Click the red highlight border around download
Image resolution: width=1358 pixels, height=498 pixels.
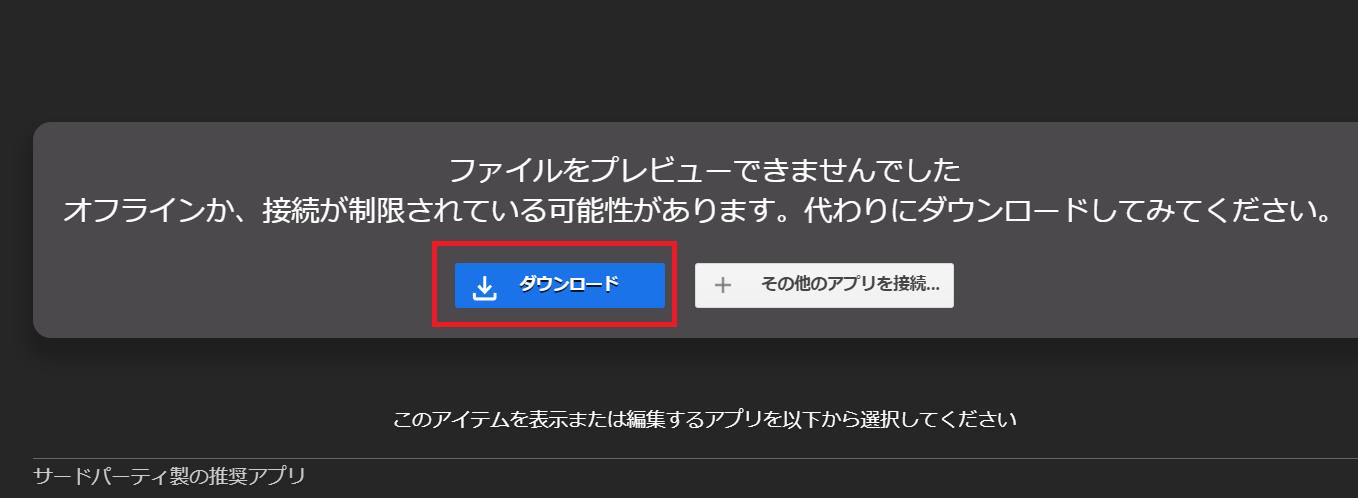coord(555,243)
